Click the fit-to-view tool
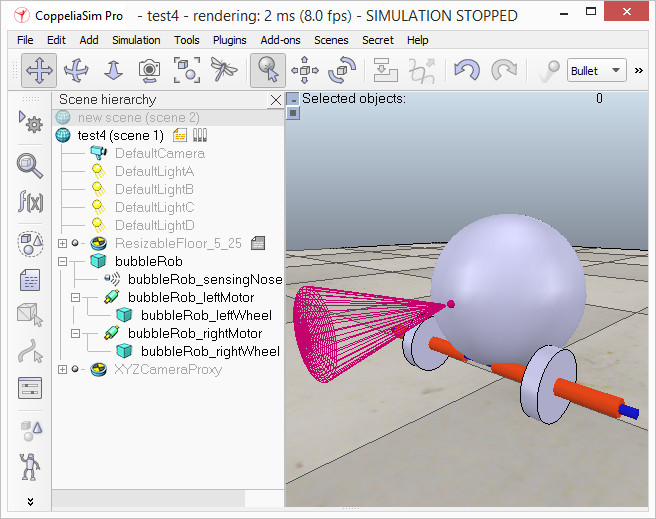The height and width of the screenshot is (519, 656). pos(186,70)
